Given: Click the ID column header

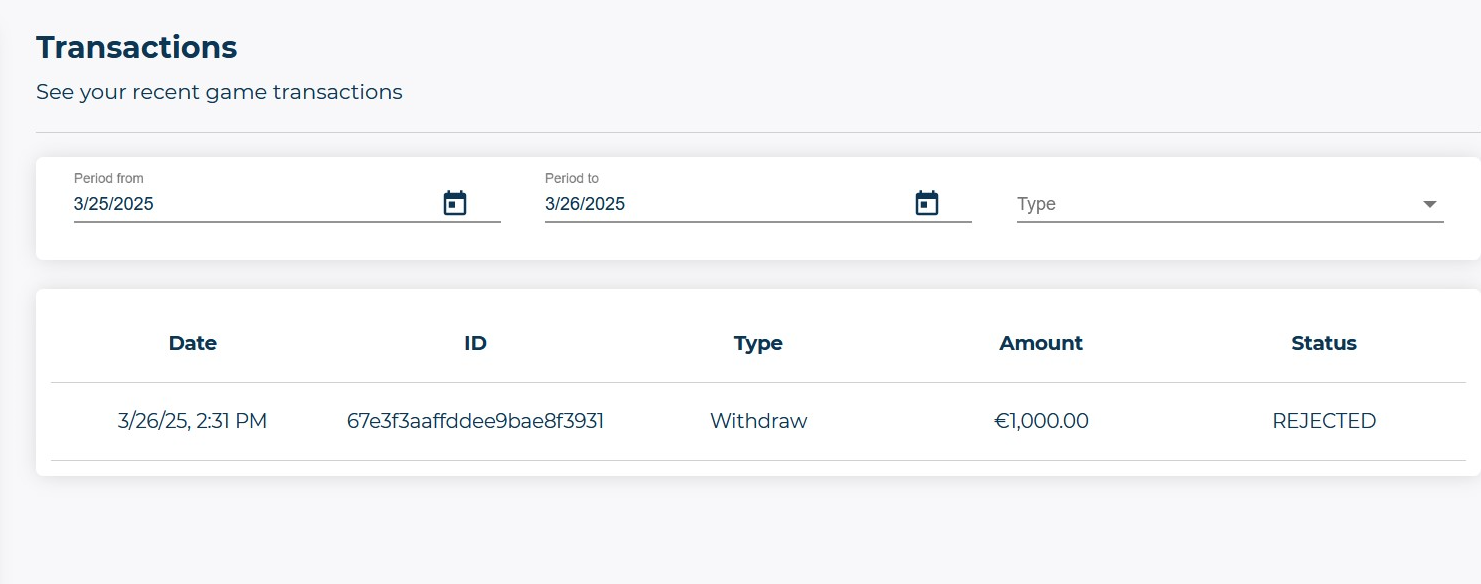Looking at the screenshot, I should pos(475,343).
